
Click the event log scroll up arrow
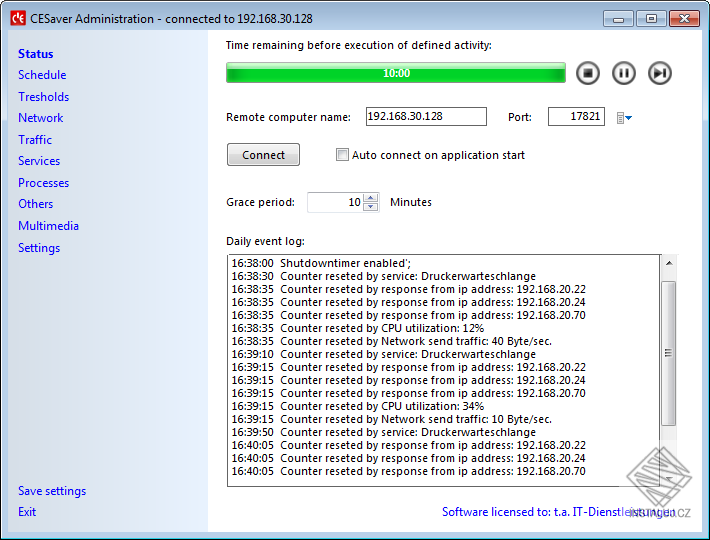point(668,263)
